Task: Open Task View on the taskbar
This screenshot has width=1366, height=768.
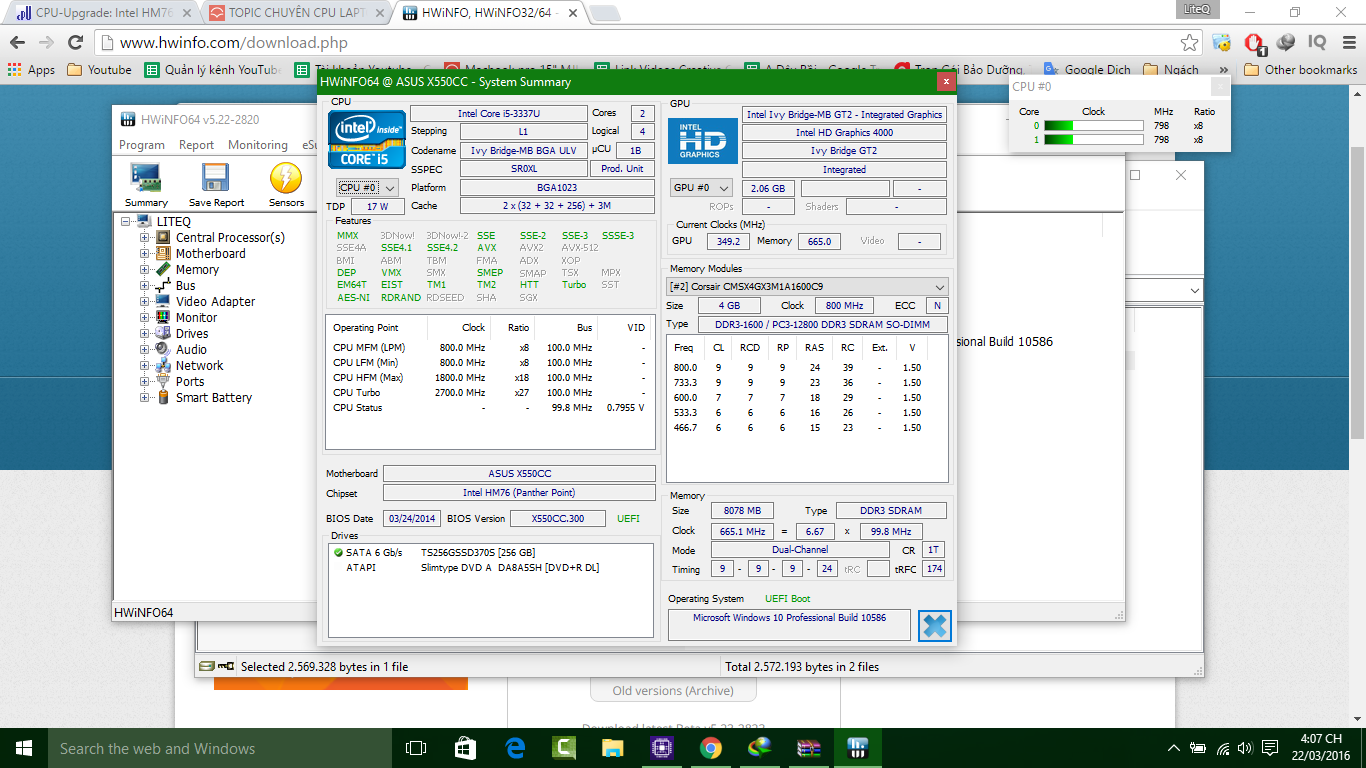Action: pos(416,748)
